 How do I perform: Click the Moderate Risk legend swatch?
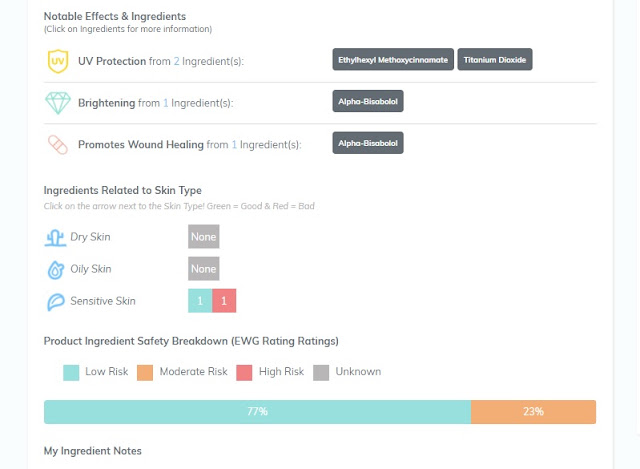(145, 373)
